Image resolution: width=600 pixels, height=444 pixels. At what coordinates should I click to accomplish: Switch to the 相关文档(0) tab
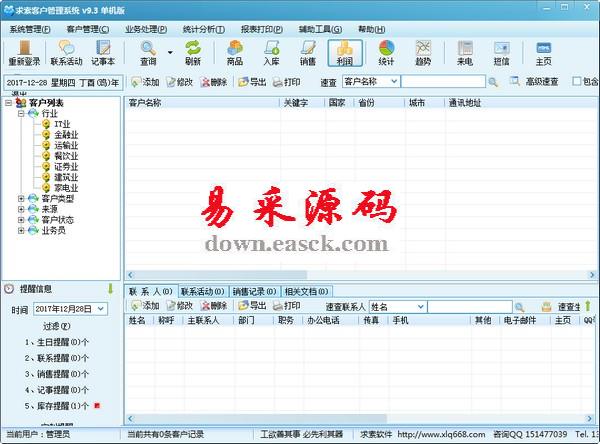click(x=307, y=292)
